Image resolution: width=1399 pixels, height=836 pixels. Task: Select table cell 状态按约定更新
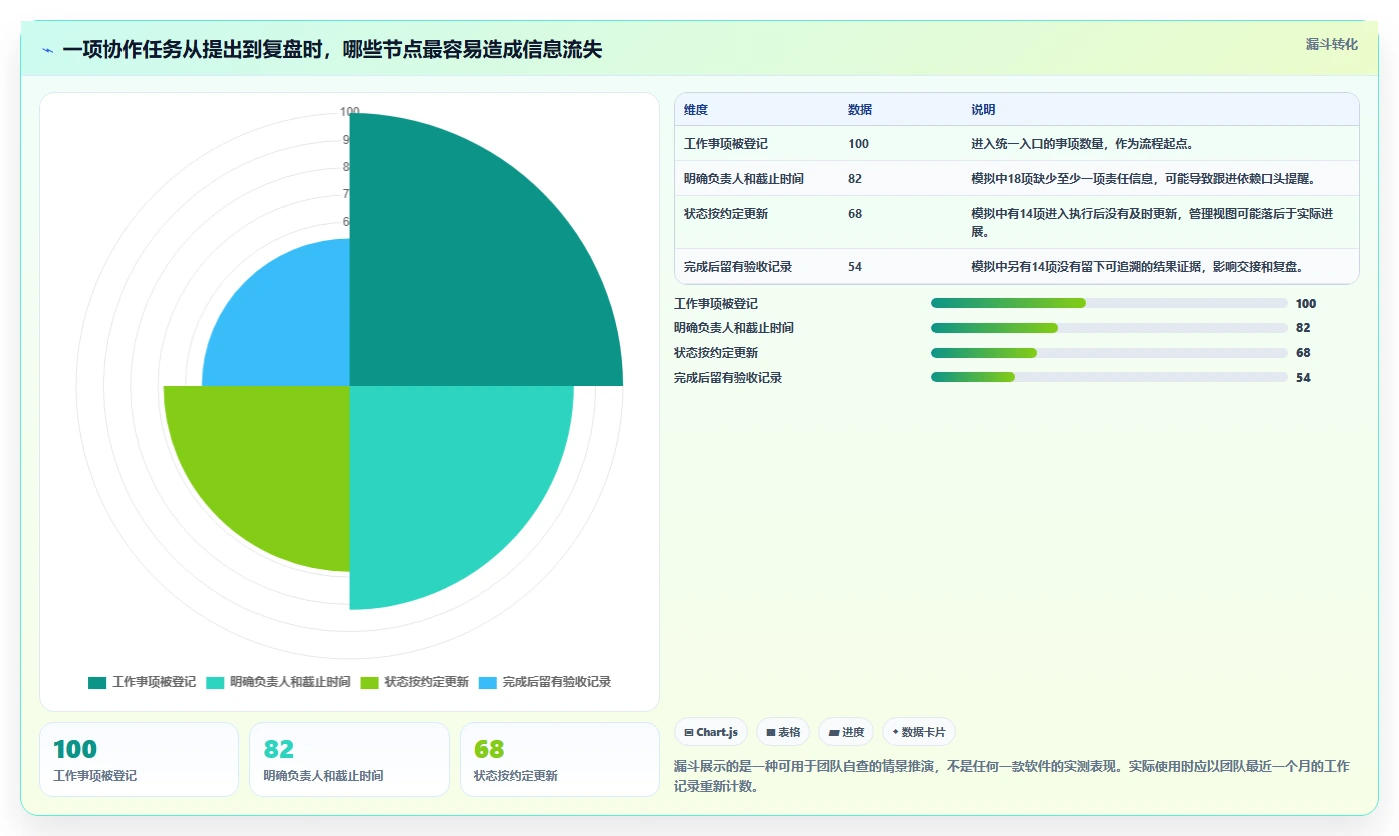[x=726, y=214]
